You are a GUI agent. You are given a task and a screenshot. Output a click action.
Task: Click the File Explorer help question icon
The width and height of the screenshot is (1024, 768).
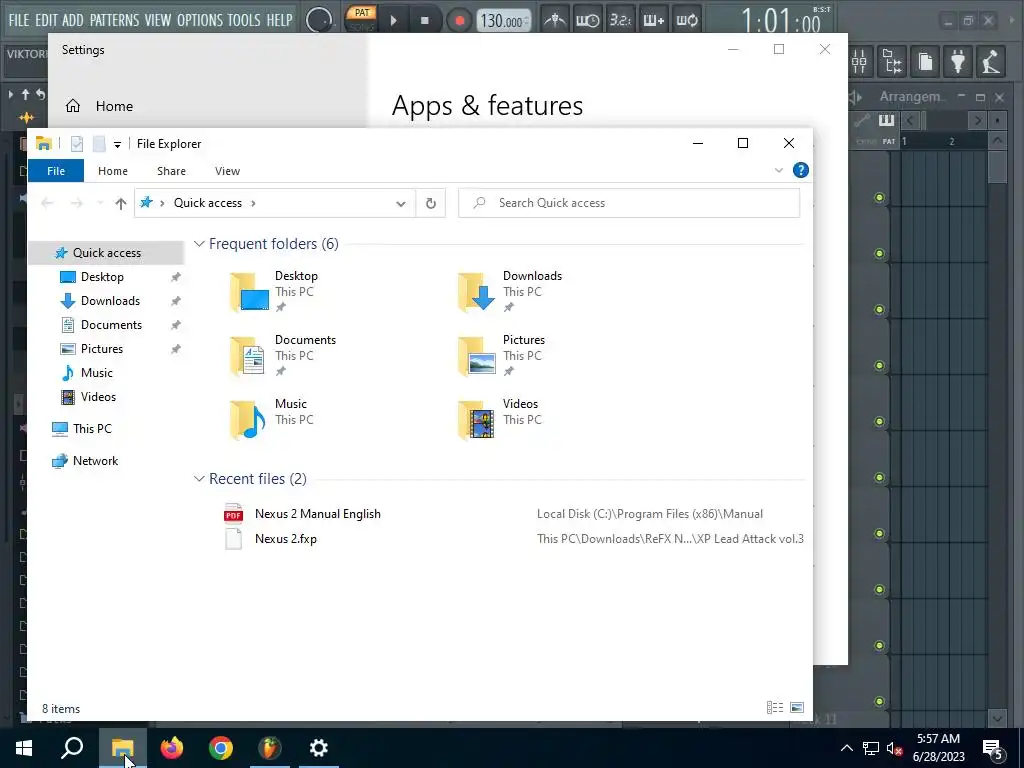pyautogui.click(x=801, y=170)
